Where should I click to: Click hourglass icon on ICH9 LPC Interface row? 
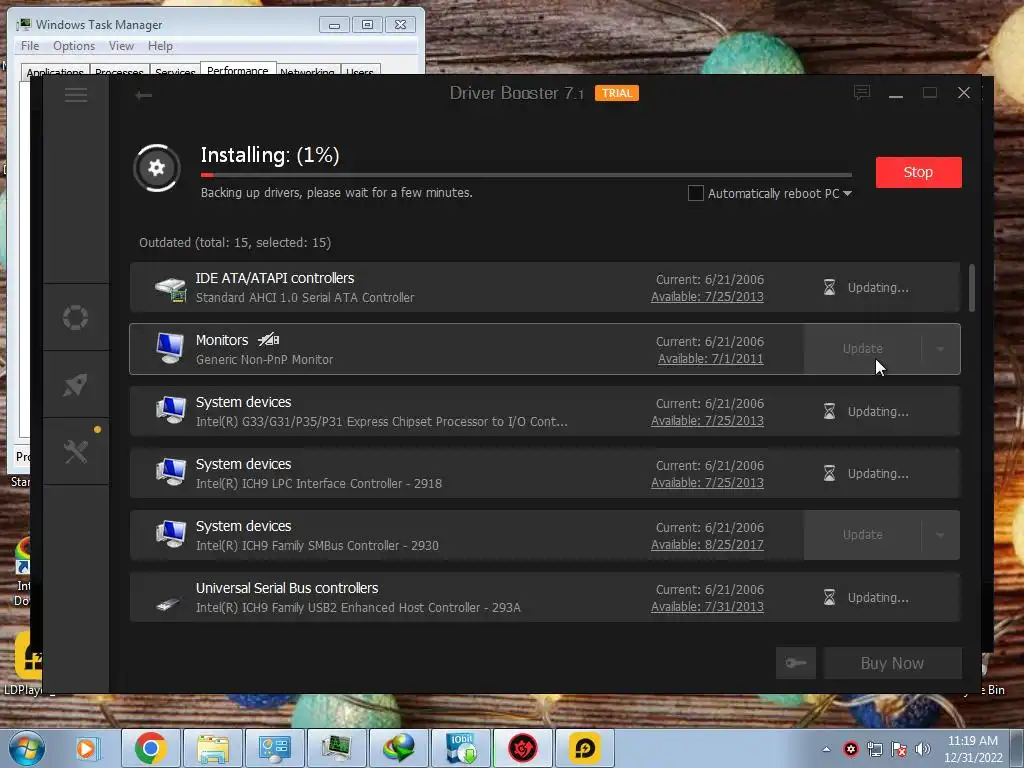click(829, 473)
